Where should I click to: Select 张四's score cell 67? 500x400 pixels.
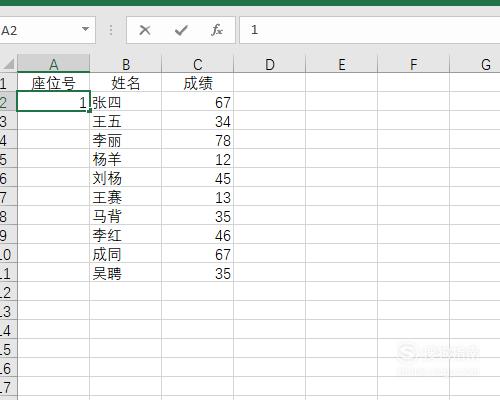click(x=198, y=101)
